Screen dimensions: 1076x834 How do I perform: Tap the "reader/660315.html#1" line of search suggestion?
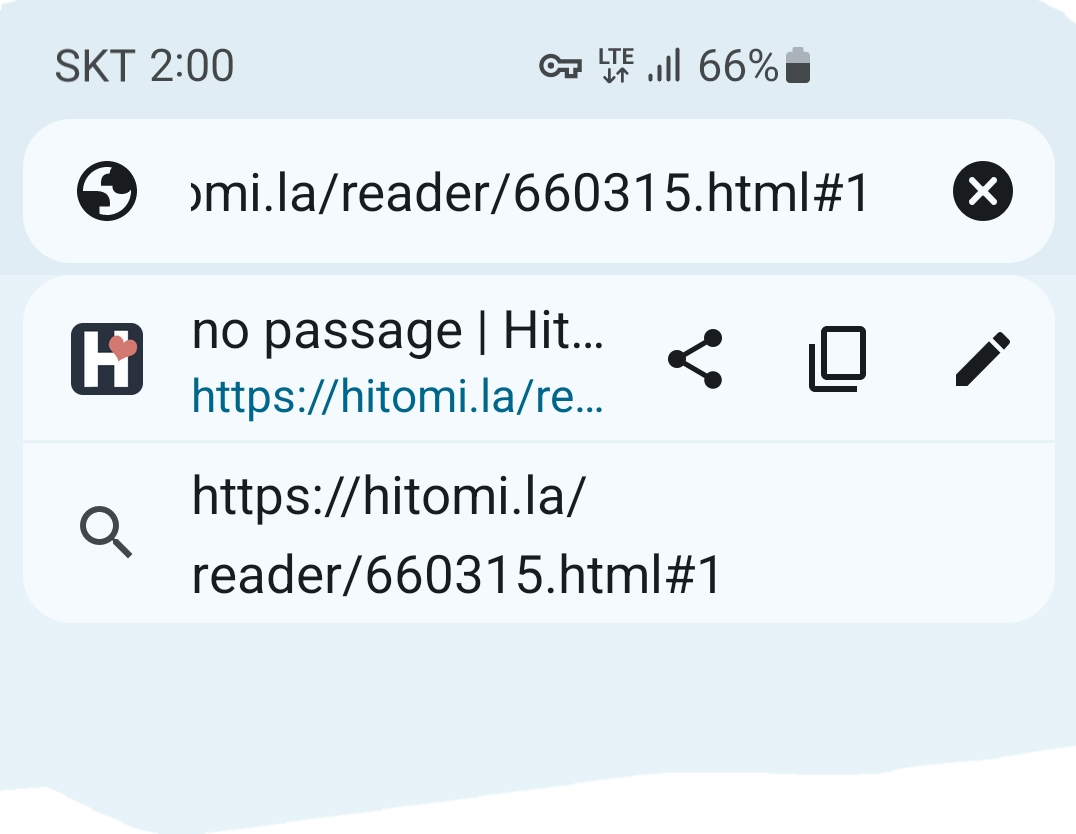(456, 575)
